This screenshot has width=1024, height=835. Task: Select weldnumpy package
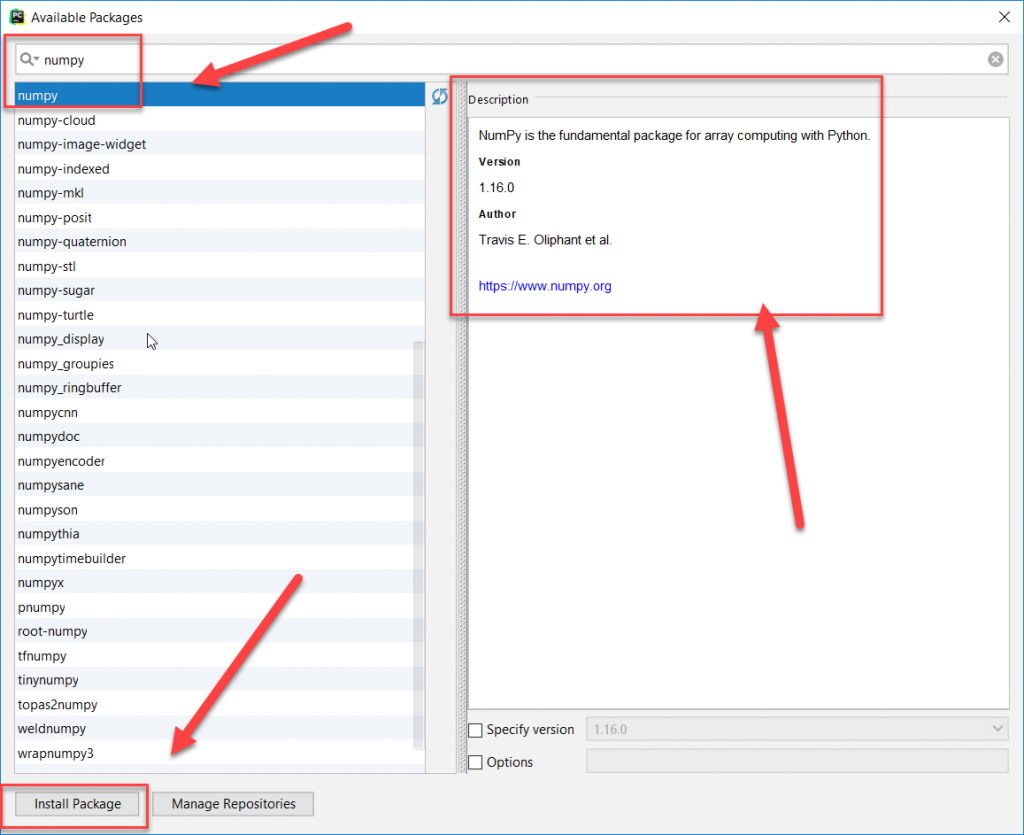(x=220, y=729)
